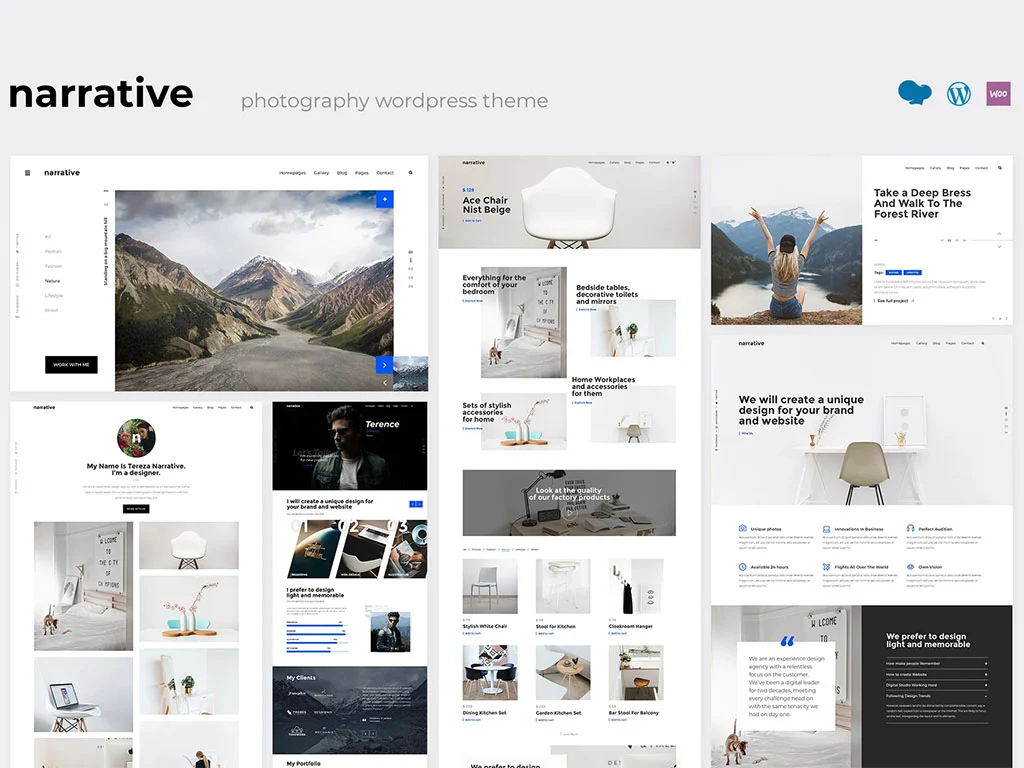Click Dining Kitchen Set product image
1024x768 pixels.
click(x=490, y=673)
